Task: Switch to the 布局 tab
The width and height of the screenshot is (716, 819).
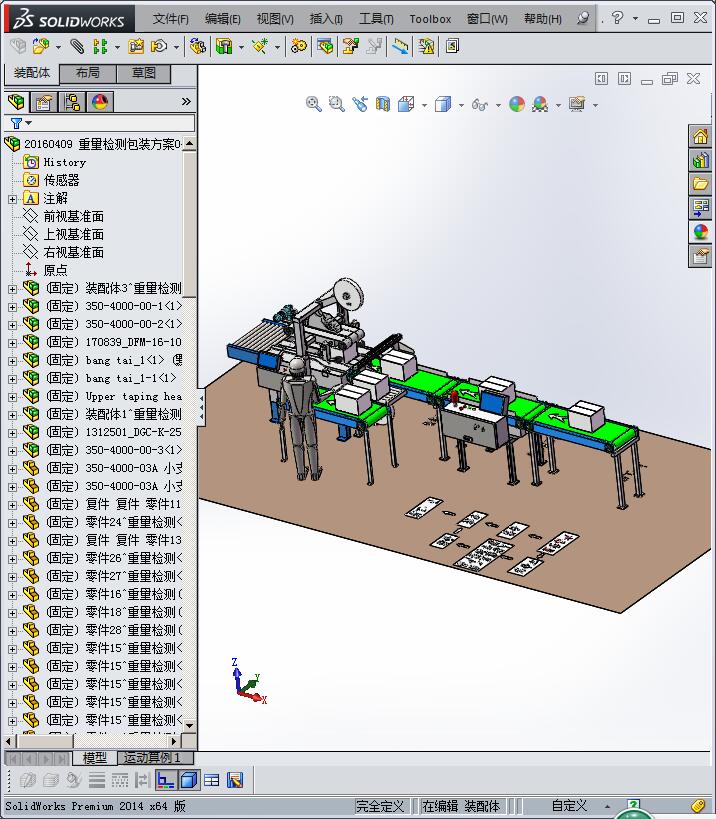Action: pos(88,73)
